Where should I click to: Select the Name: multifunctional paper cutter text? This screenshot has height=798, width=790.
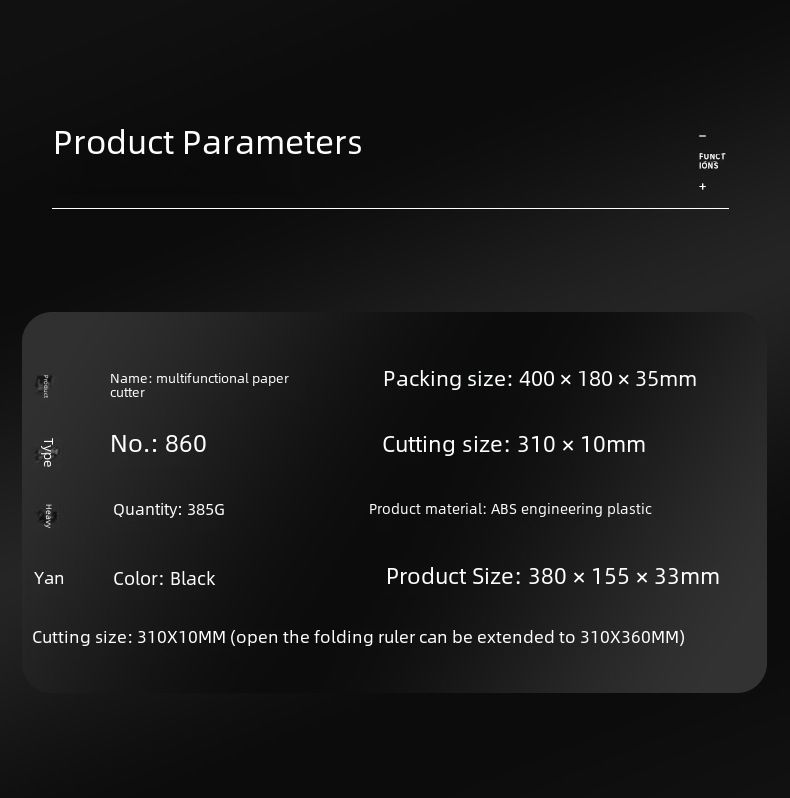click(198, 385)
